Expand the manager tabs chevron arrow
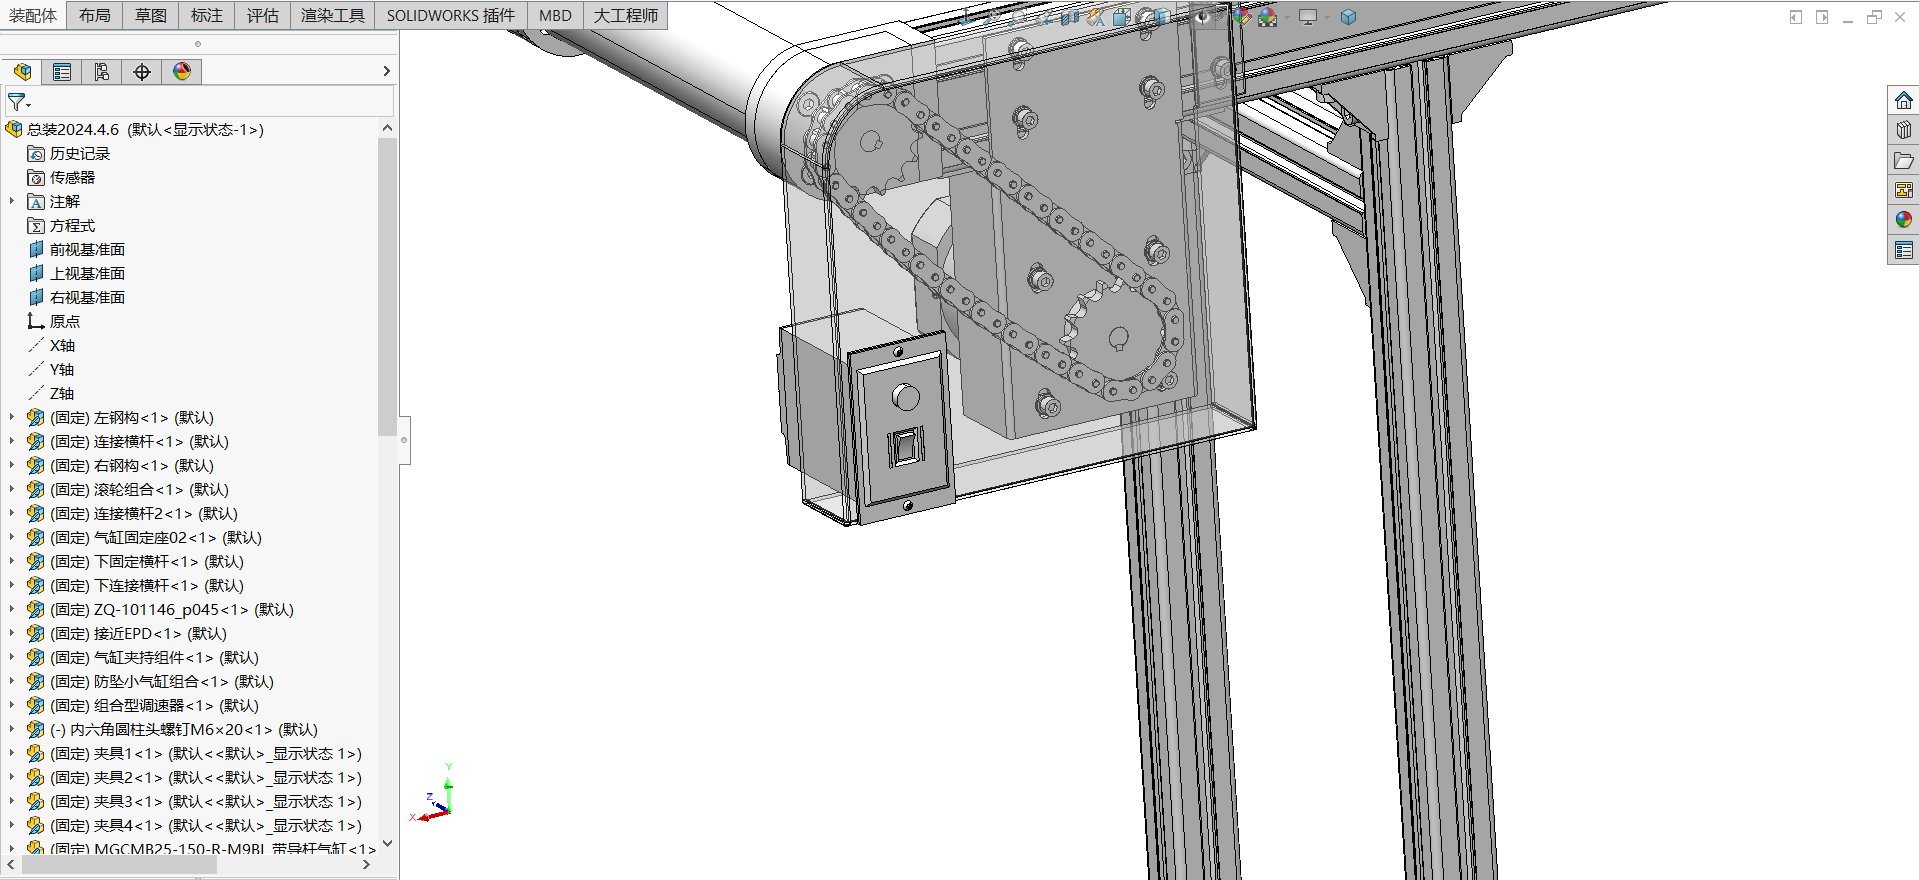Viewport: 1919px width, 880px height. point(386,71)
